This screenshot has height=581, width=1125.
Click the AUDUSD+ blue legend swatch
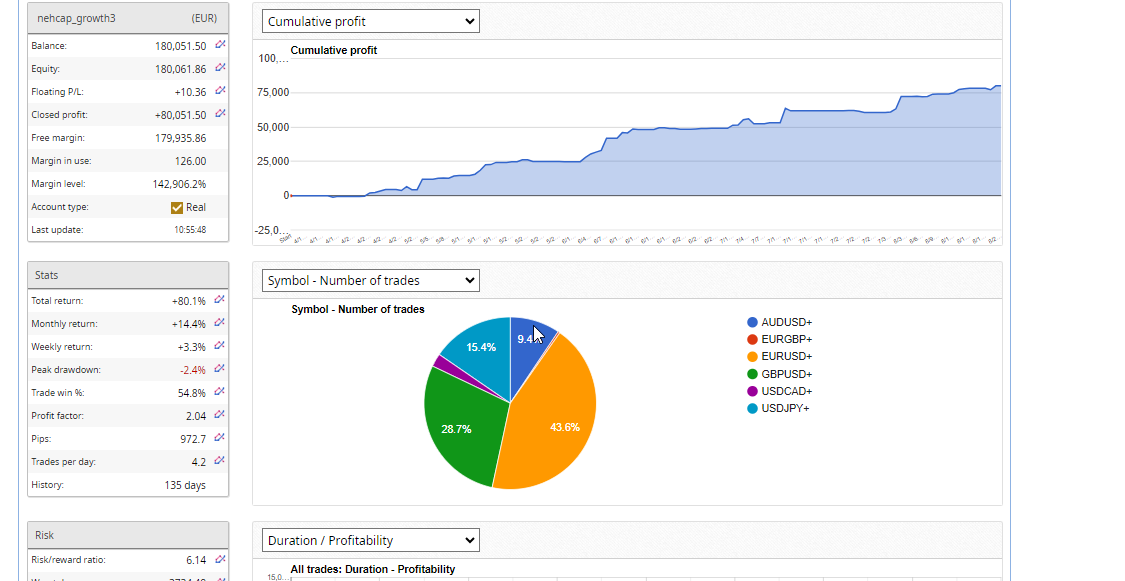tap(752, 323)
